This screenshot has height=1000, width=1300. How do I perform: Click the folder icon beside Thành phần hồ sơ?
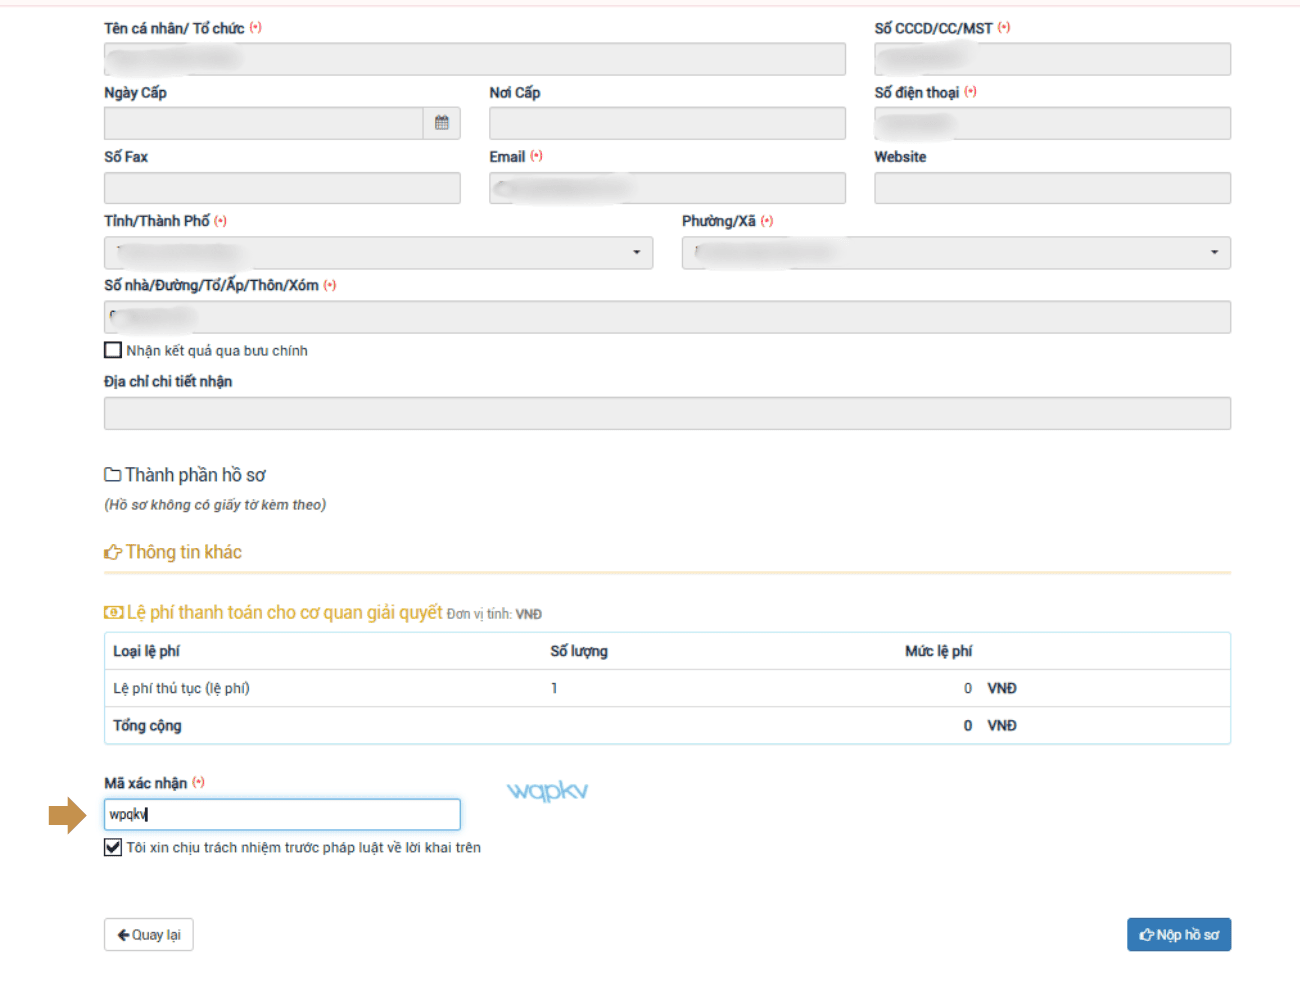tap(113, 475)
